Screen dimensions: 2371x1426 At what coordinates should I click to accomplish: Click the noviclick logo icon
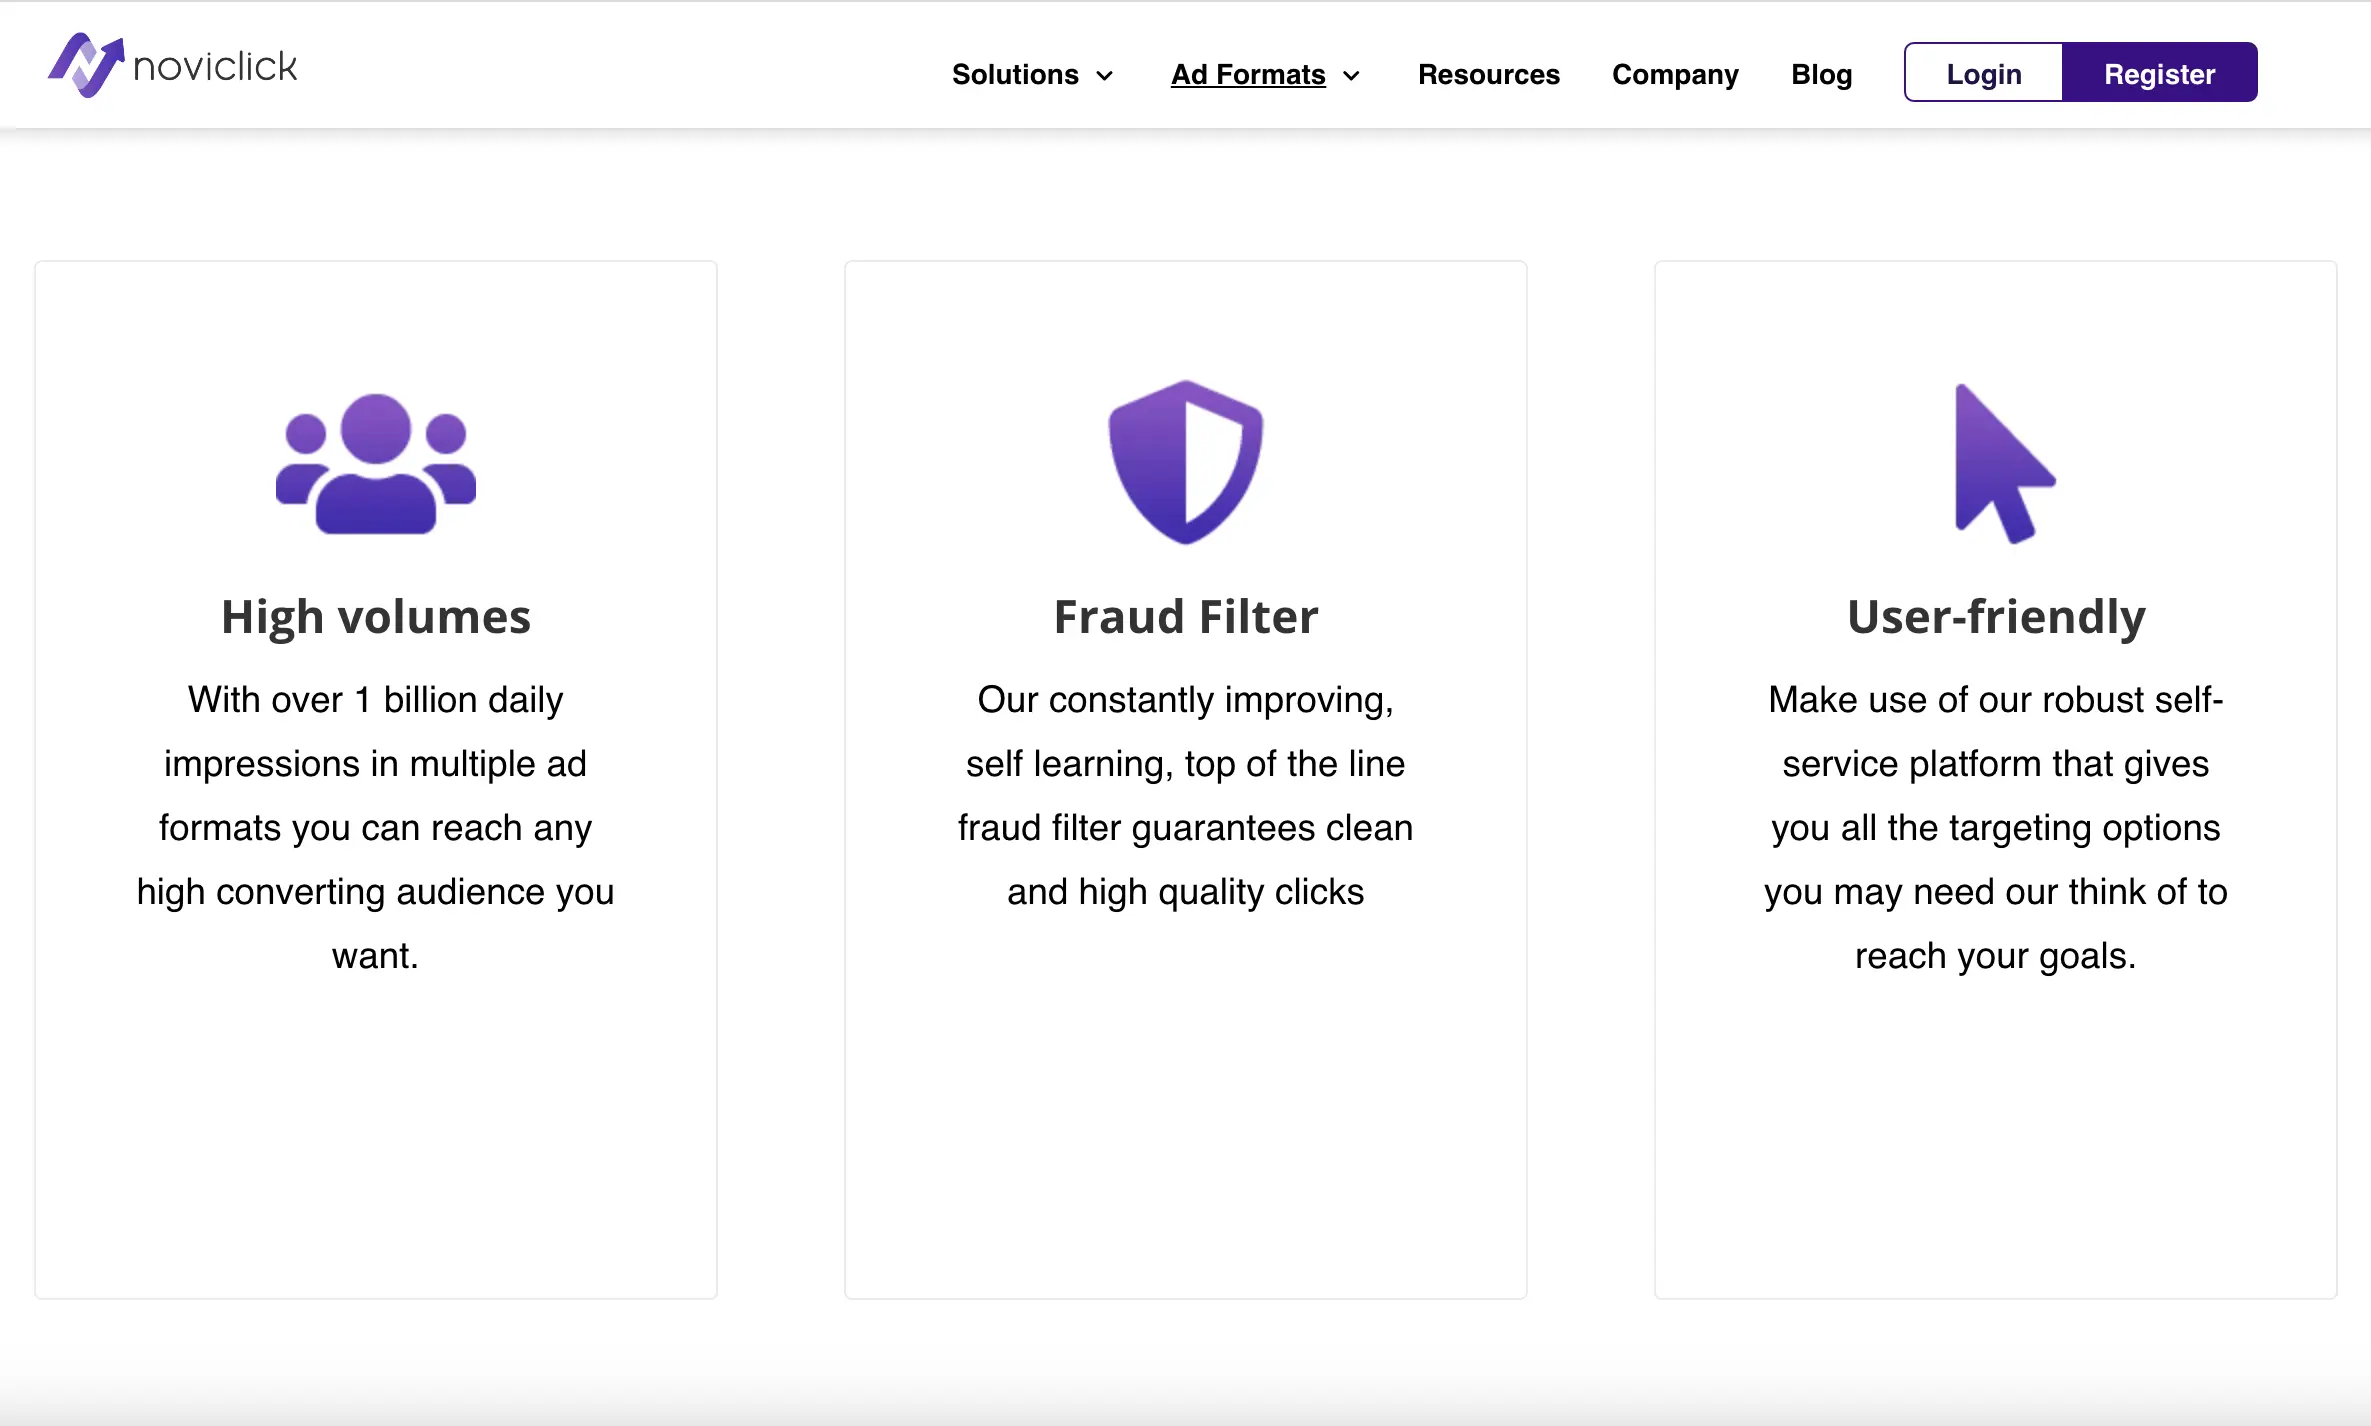pyautogui.click(x=86, y=66)
